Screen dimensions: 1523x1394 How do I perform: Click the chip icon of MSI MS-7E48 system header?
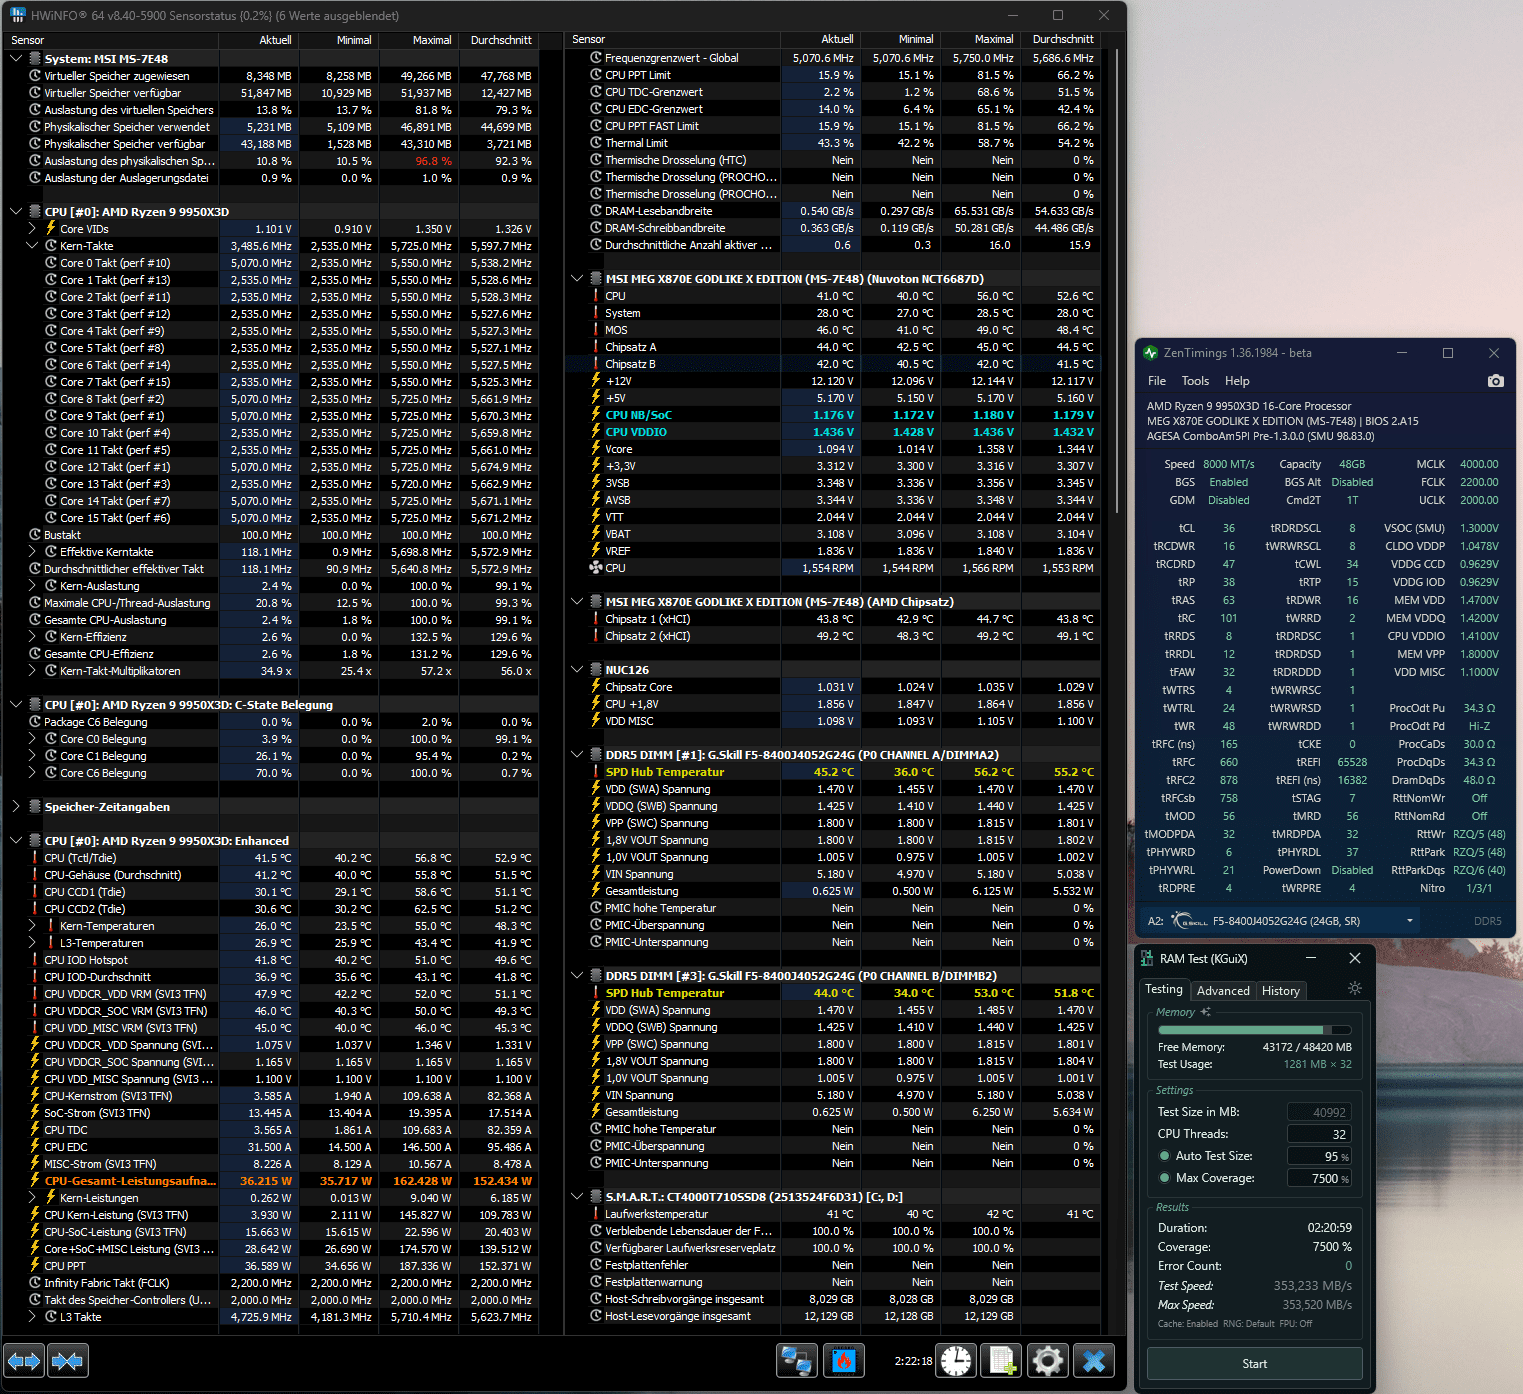click(35, 59)
